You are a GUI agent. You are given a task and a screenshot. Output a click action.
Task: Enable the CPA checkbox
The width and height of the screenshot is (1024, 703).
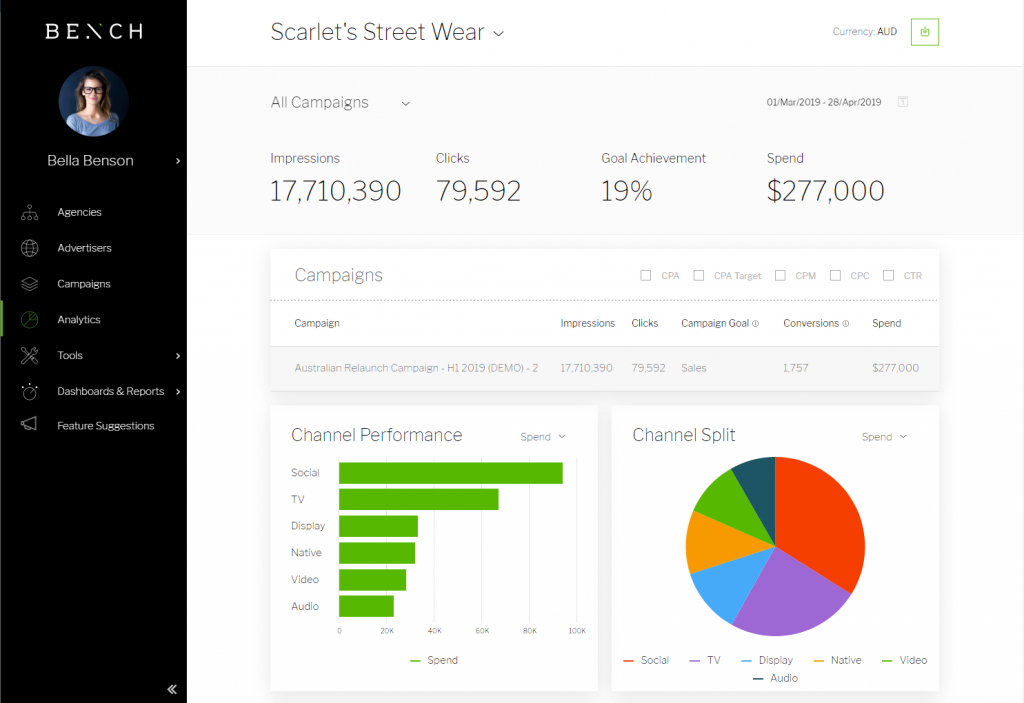(645, 276)
